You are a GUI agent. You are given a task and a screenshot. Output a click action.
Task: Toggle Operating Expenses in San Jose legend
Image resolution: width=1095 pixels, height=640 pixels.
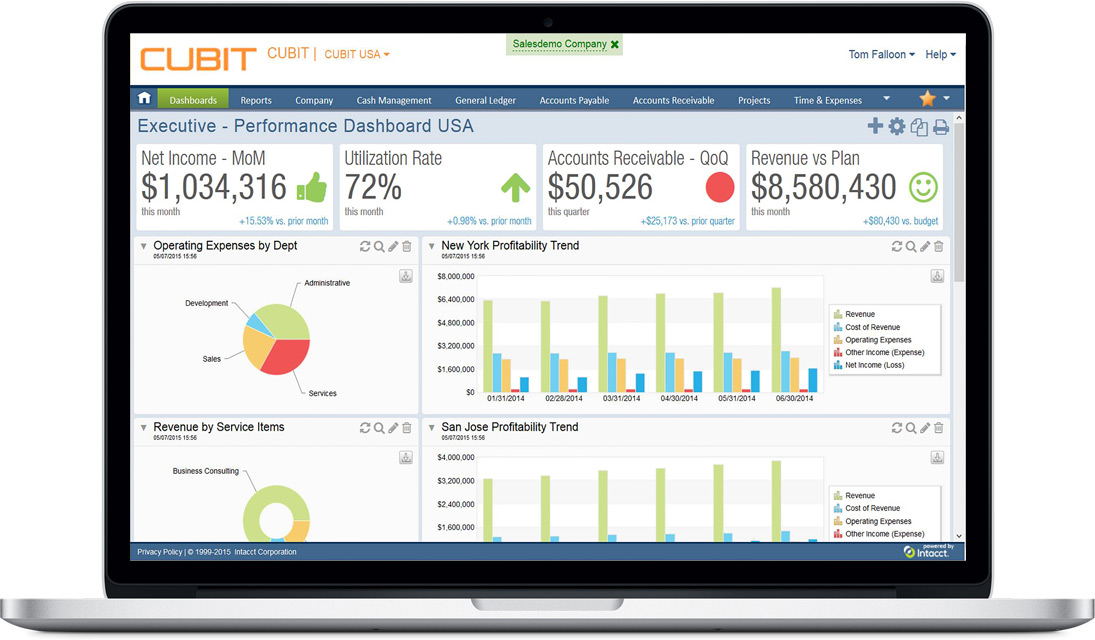pos(872,521)
